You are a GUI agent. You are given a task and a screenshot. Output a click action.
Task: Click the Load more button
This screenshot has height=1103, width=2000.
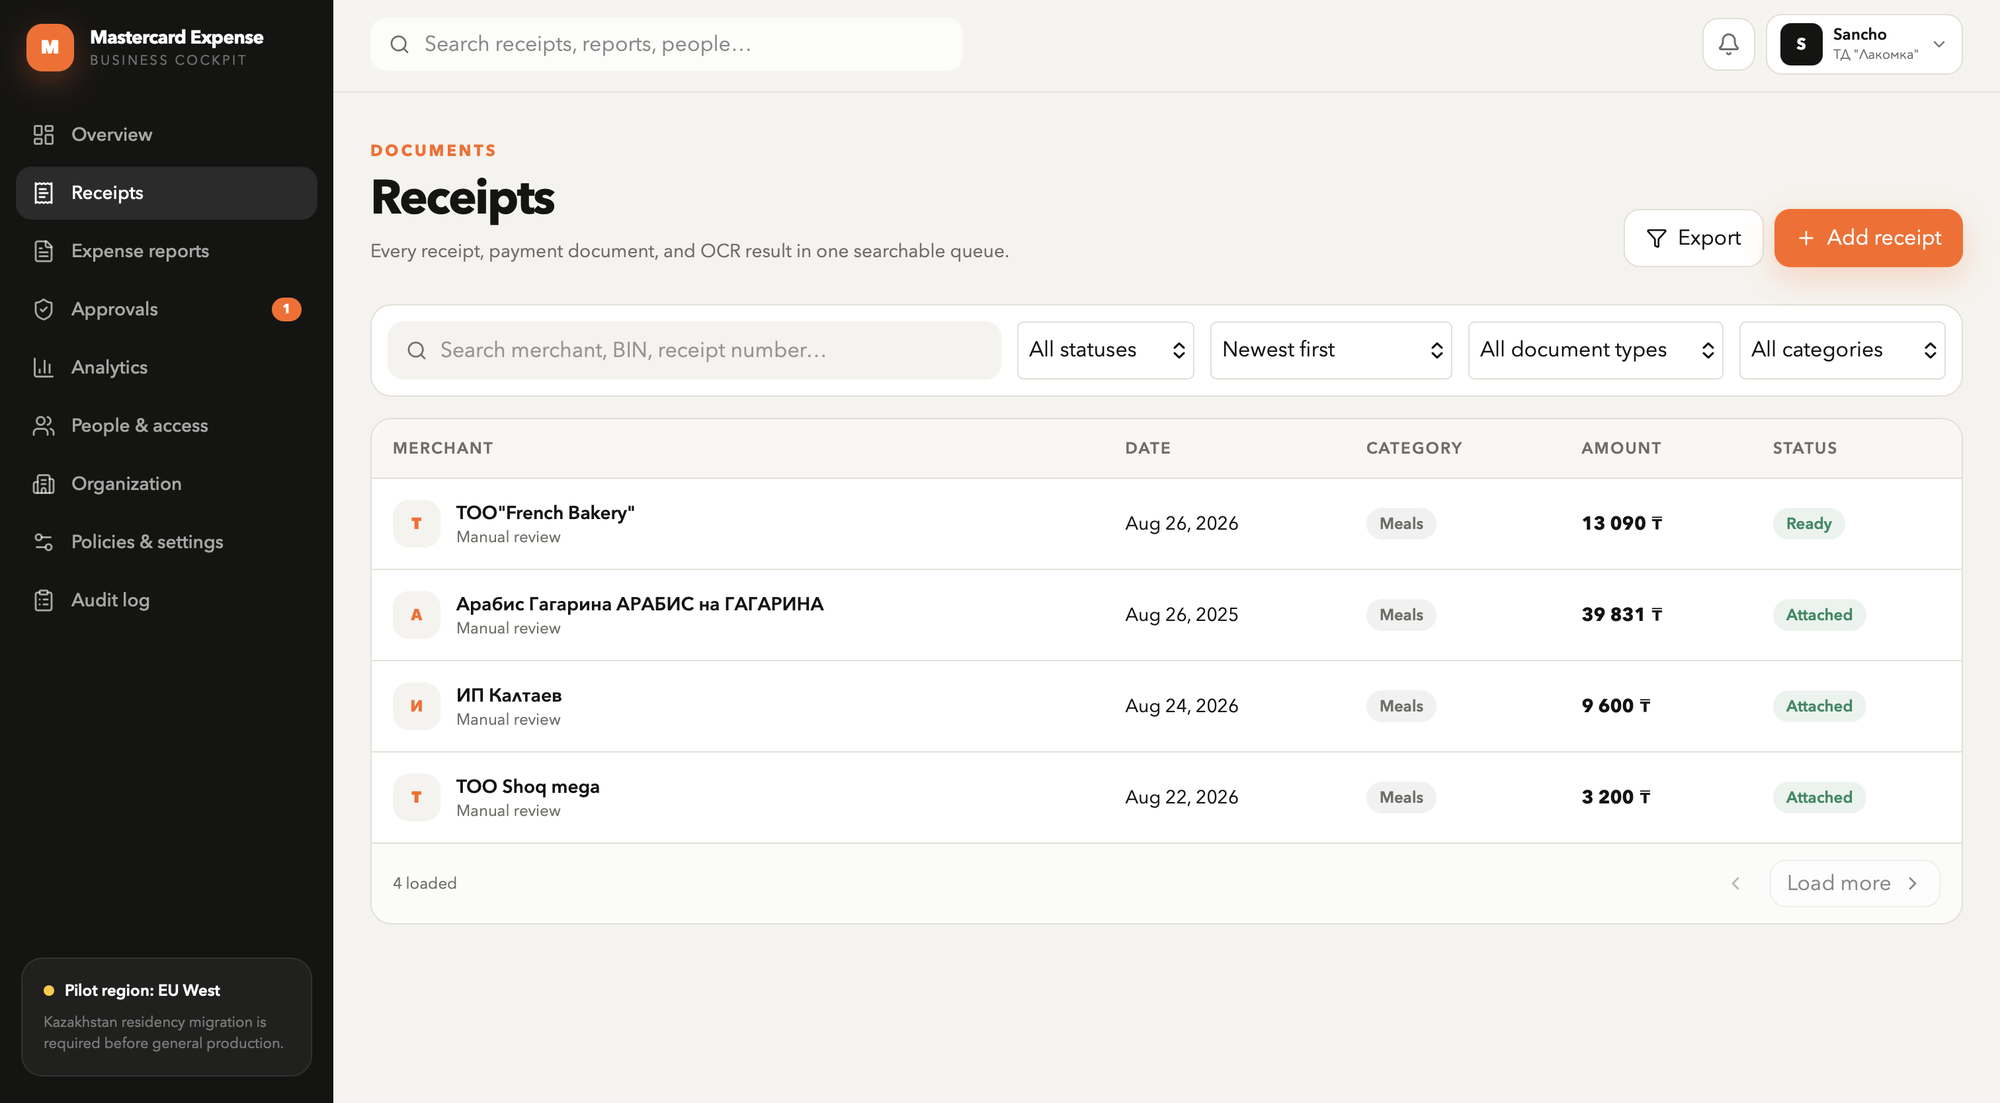[1854, 883]
